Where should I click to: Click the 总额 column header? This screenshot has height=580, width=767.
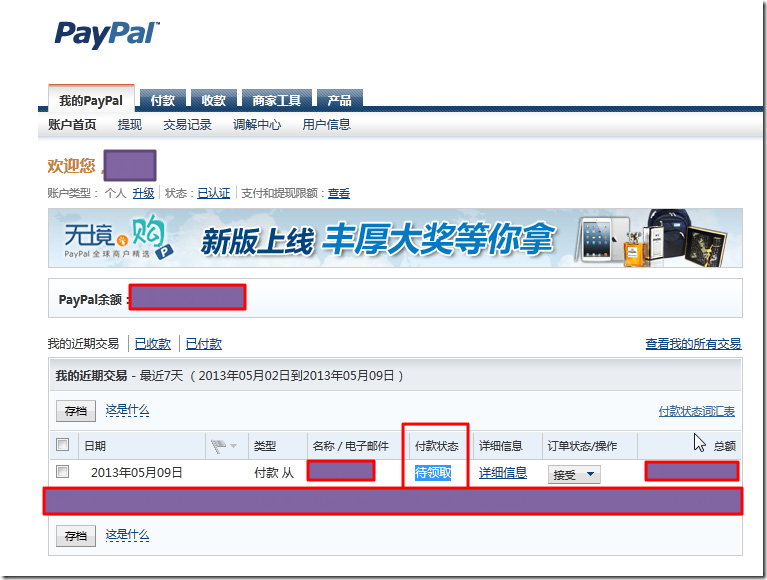[724, 446]
